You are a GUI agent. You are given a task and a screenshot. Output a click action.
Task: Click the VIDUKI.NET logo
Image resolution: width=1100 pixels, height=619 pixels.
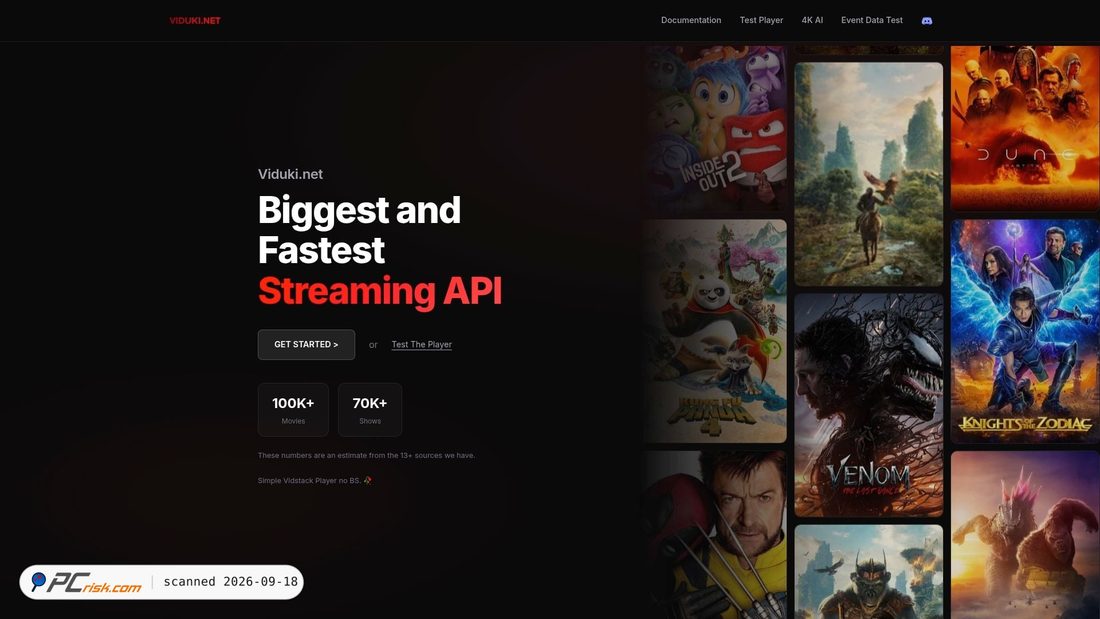195,20
